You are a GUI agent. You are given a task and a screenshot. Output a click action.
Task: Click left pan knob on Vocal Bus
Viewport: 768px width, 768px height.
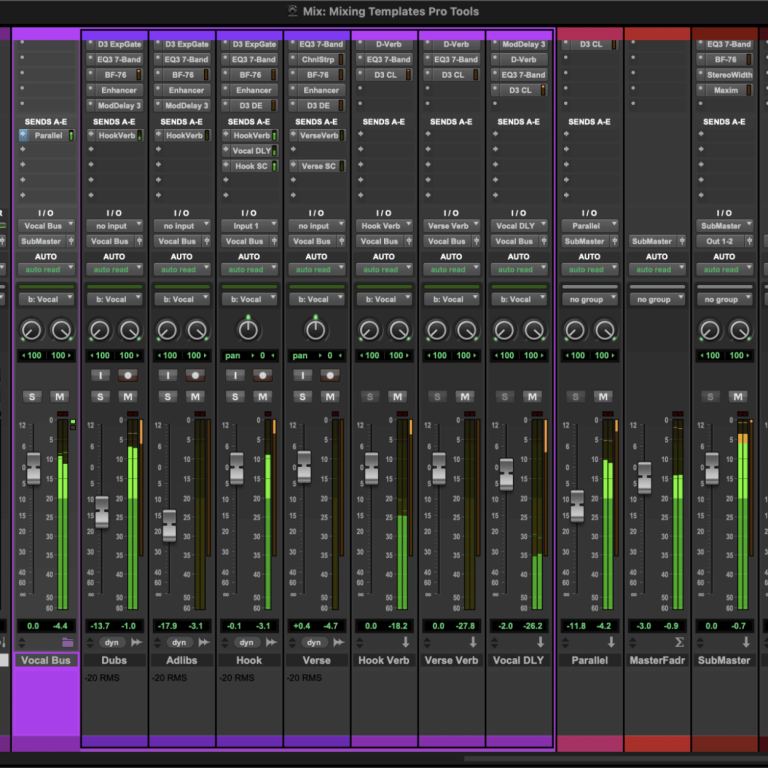32,331
